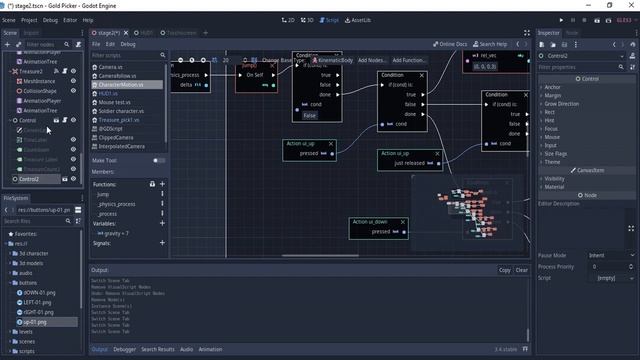Toggle the False checkbox in Condition node
Screen dimensions: 640x360
(309, 116)
